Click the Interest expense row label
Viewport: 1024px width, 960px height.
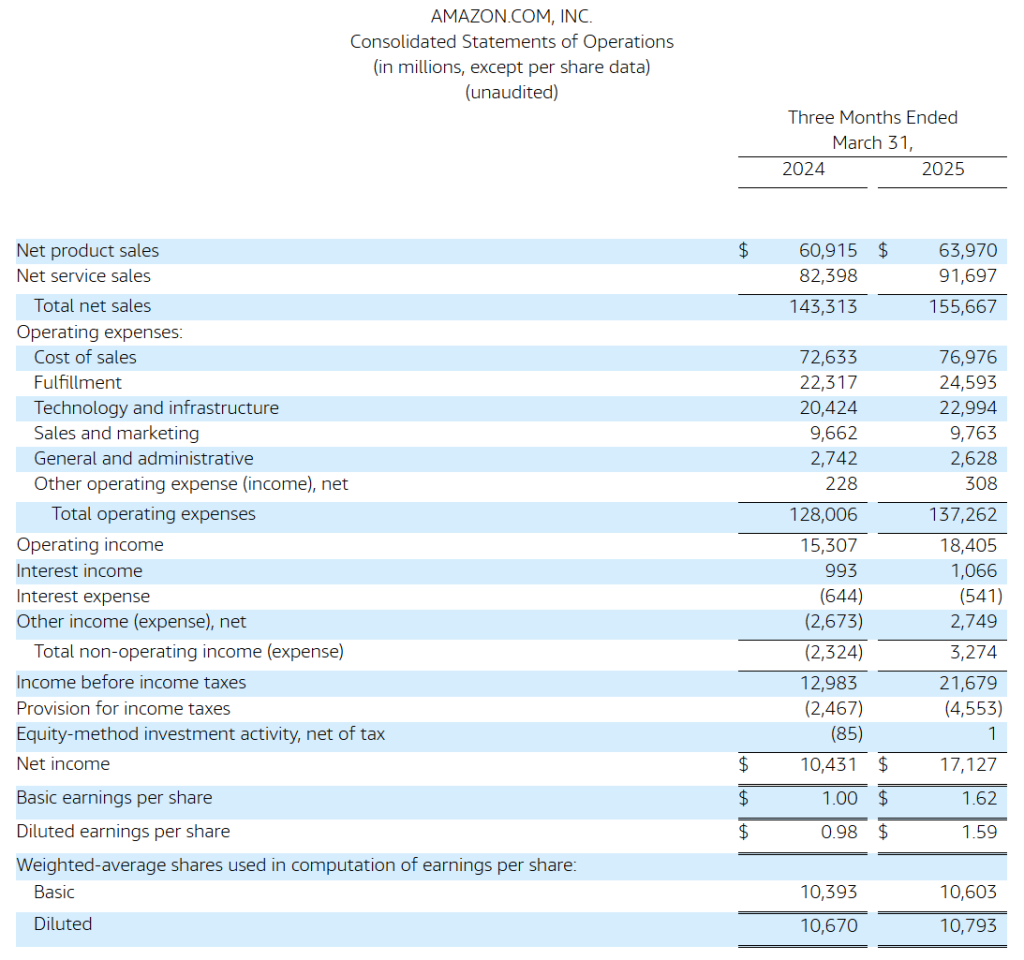(x=83, y=597)
